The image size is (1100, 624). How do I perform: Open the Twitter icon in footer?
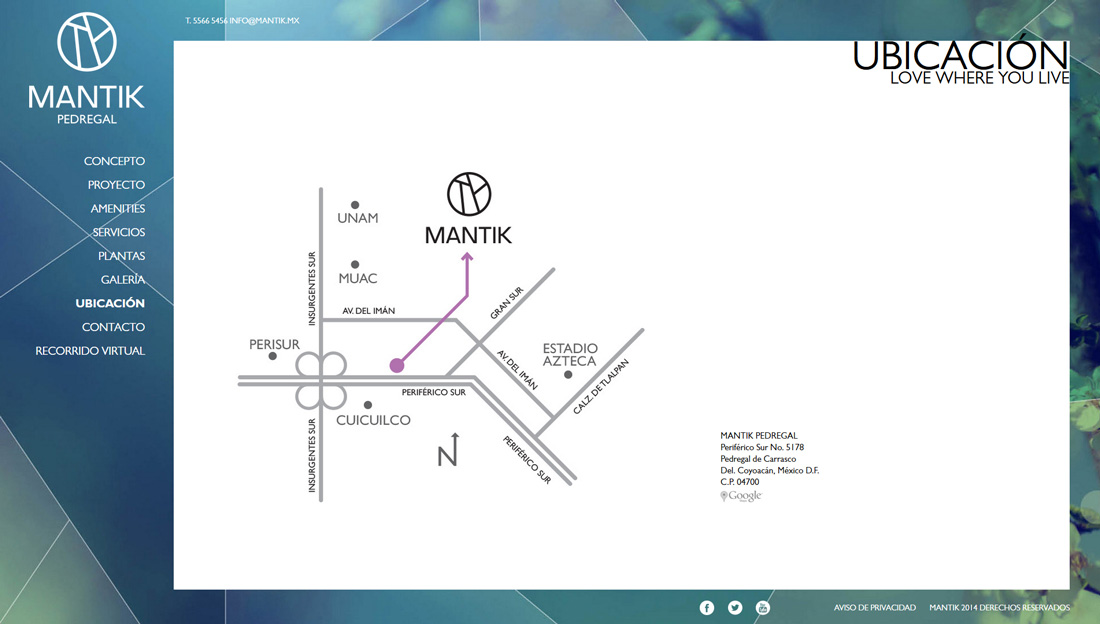click(x=735, y=608)
